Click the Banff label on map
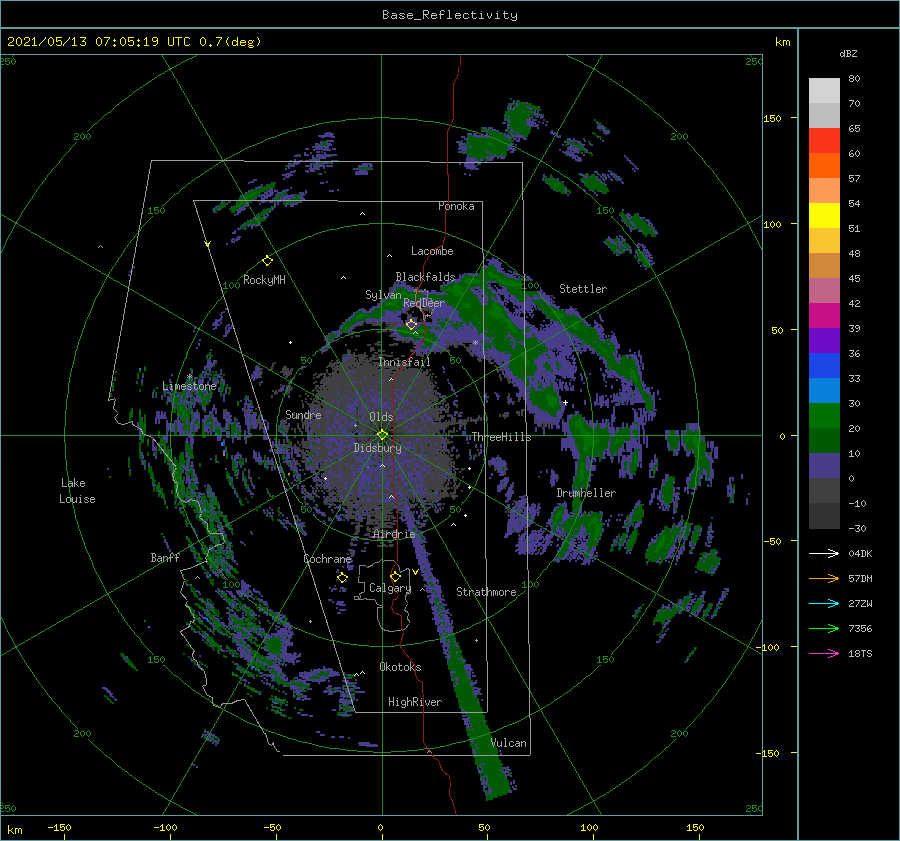 click(165, 557)
